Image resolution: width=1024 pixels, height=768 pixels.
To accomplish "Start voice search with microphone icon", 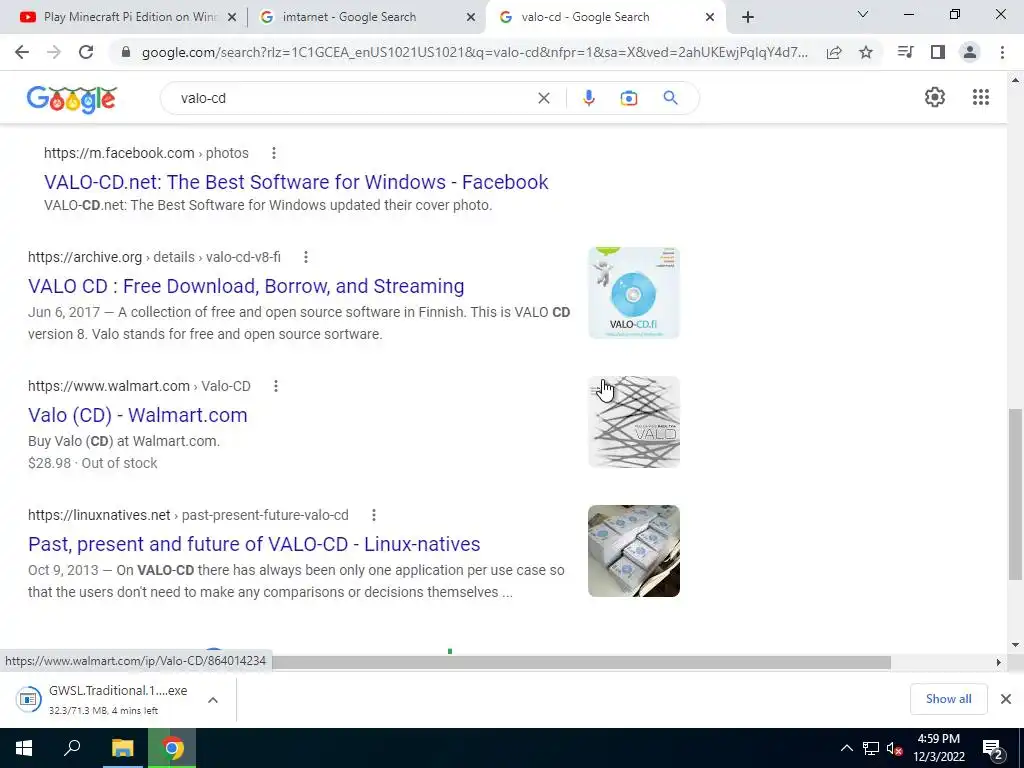I will tap(588, 98).
